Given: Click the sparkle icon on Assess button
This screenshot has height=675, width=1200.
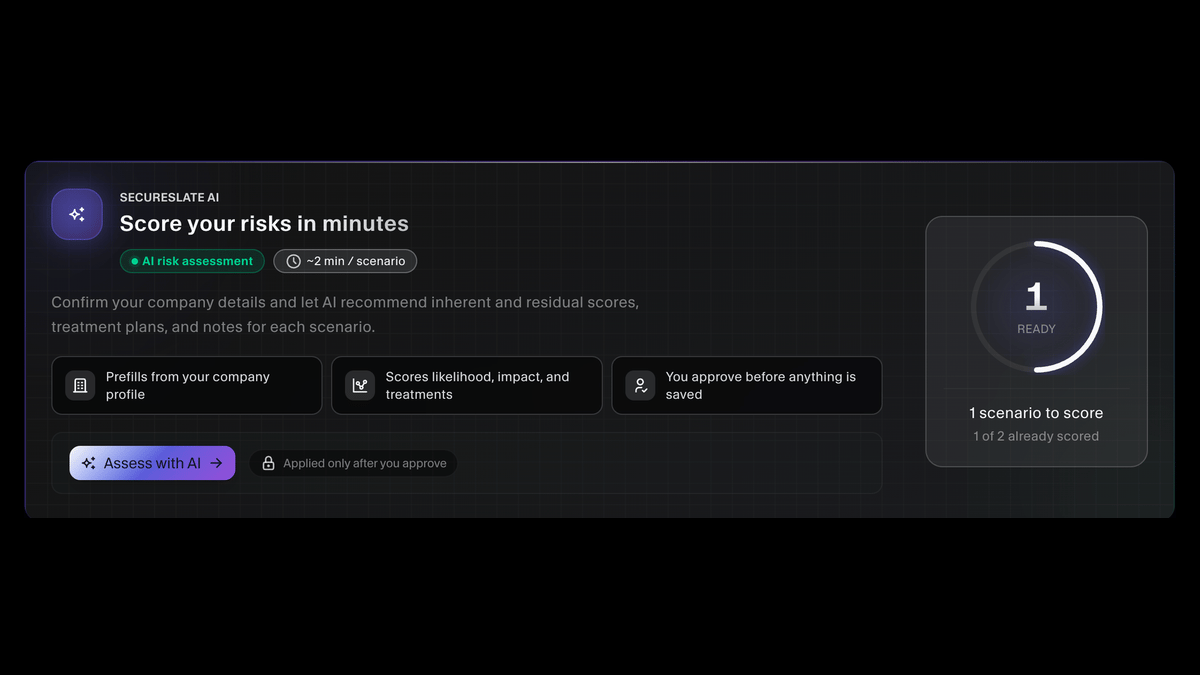Looking at the screenshot, I should [x=89, y=463].
